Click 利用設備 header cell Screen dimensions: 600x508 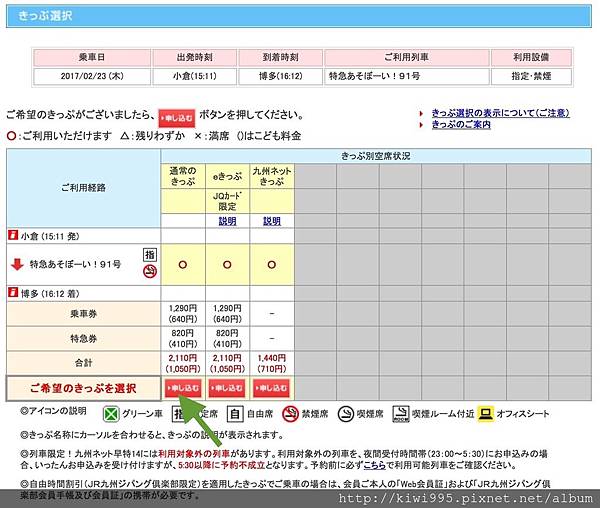pos(531,57)
